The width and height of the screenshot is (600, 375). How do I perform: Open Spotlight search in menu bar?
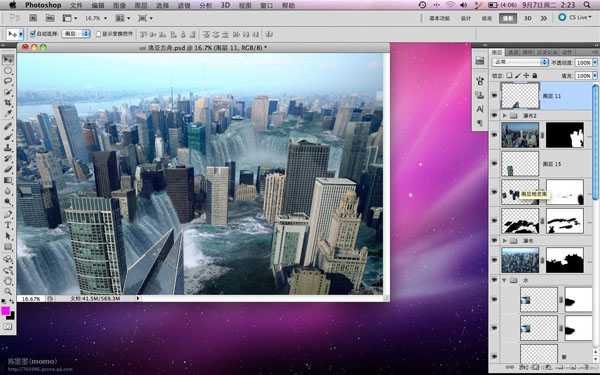pyautogui.click(x=587, y=5)
